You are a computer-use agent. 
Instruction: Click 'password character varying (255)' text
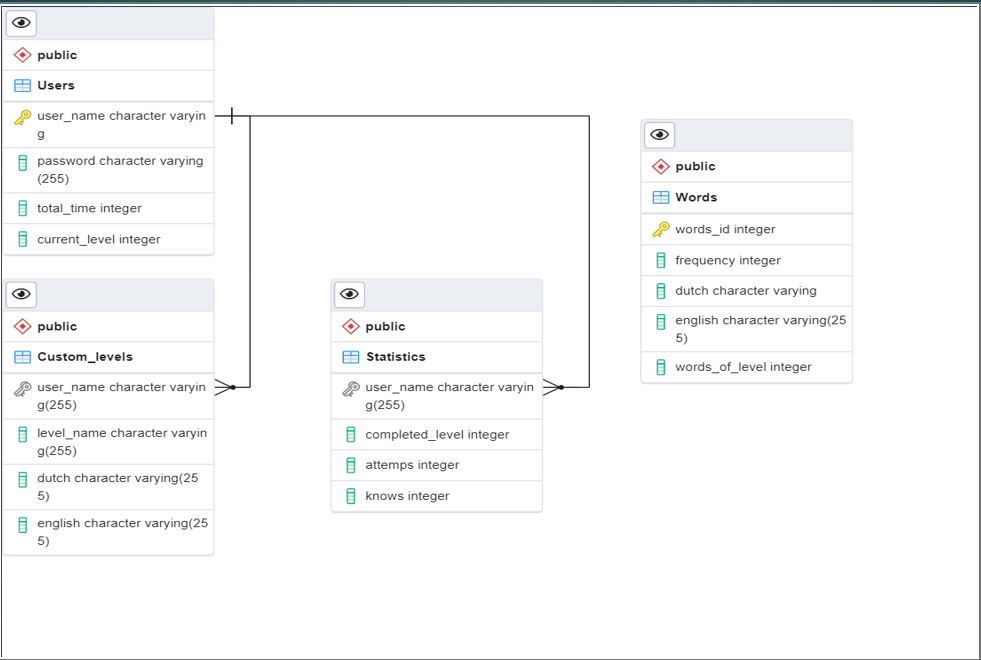pyautogui.click(x=120, y=170)
